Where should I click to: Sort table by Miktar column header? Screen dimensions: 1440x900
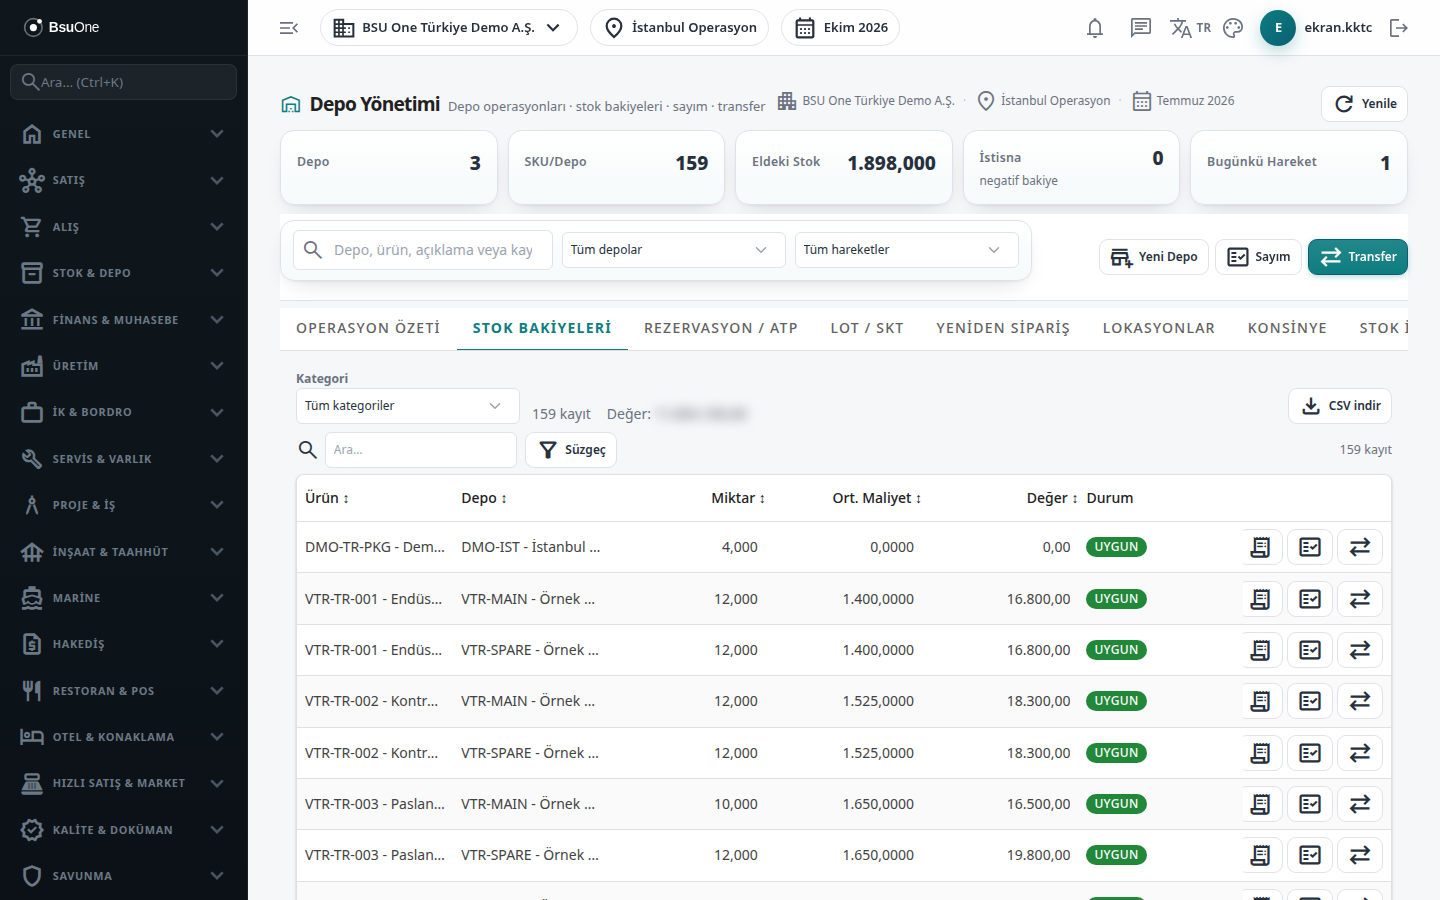[738, 498]
